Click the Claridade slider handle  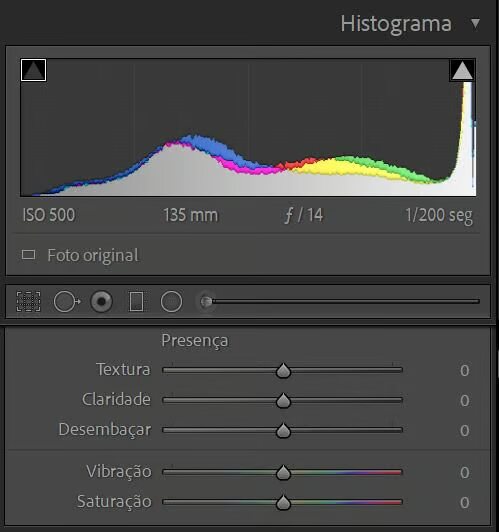283,400
